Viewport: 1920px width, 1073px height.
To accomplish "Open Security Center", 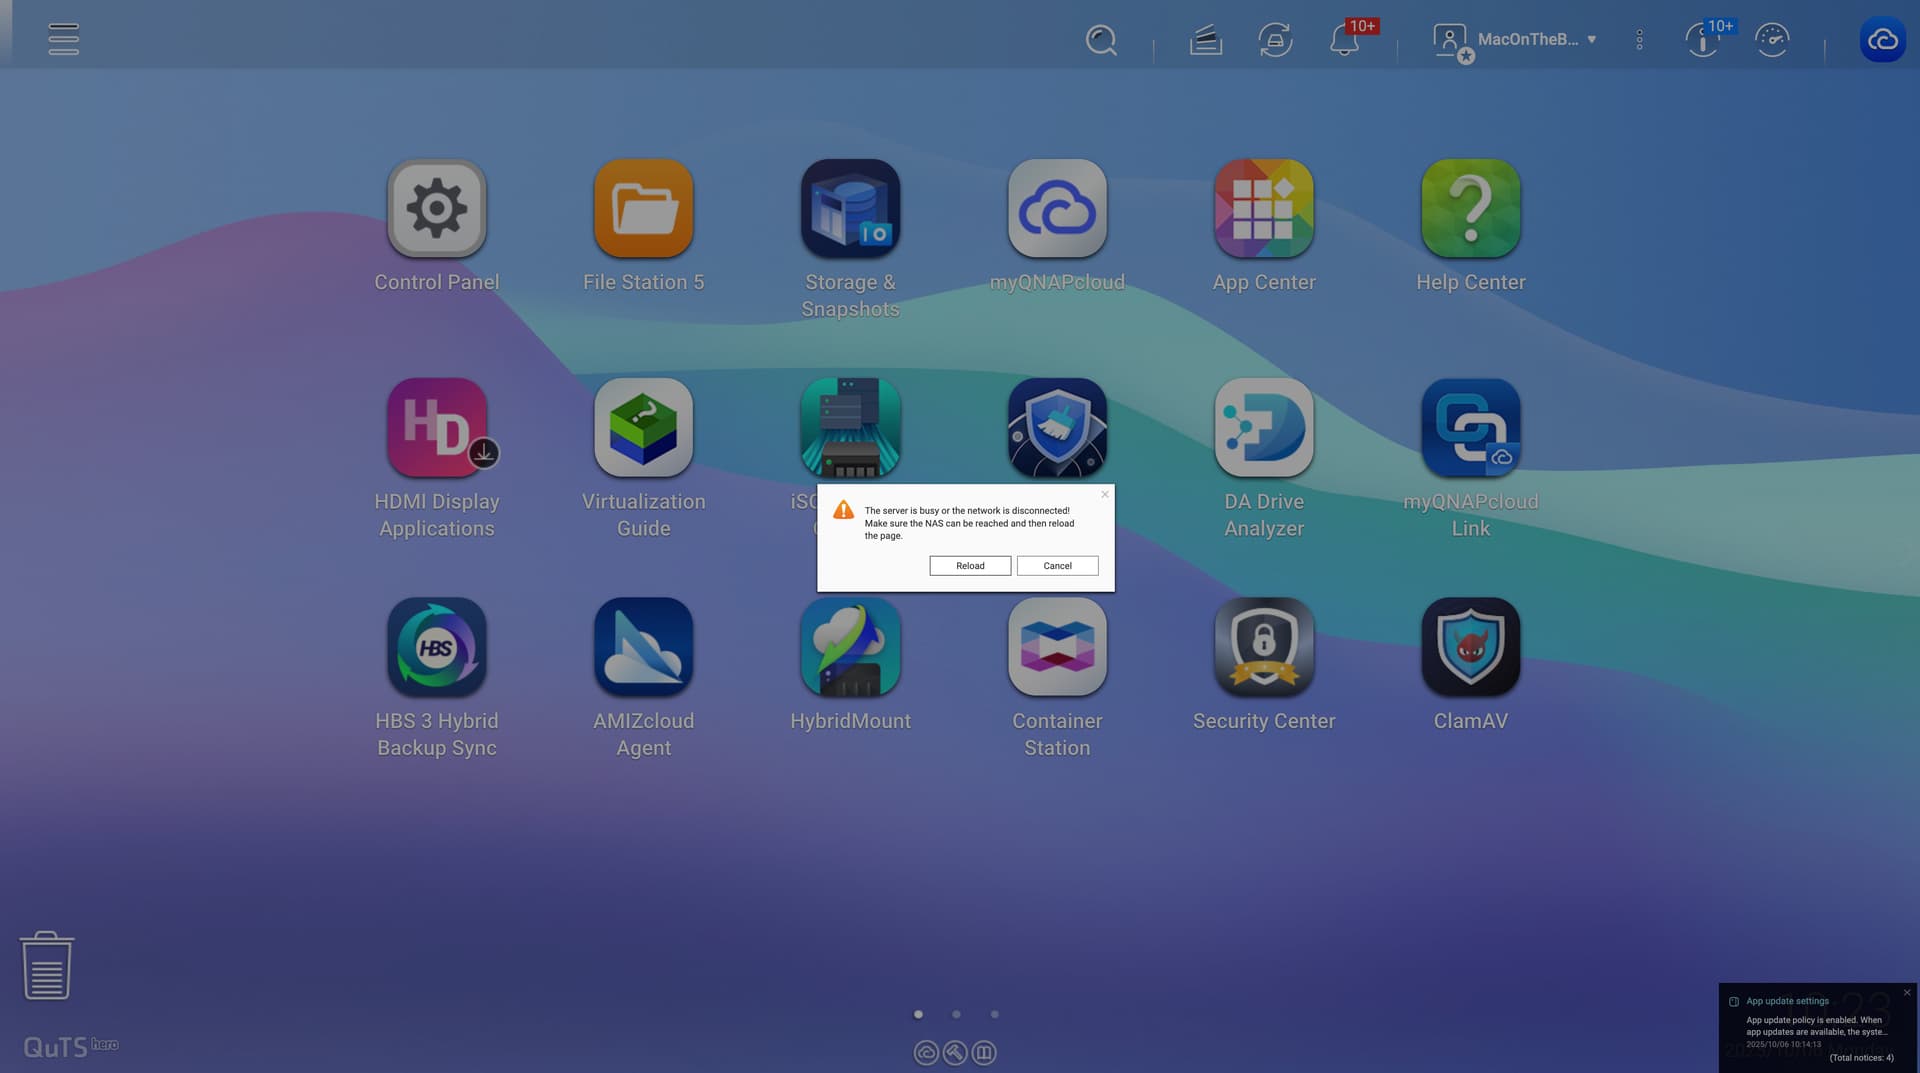I will [1263, 647].
